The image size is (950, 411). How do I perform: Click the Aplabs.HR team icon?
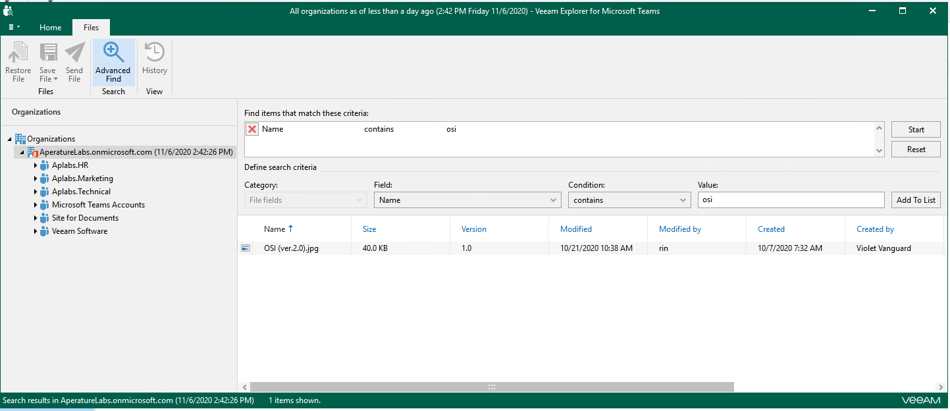44,165
